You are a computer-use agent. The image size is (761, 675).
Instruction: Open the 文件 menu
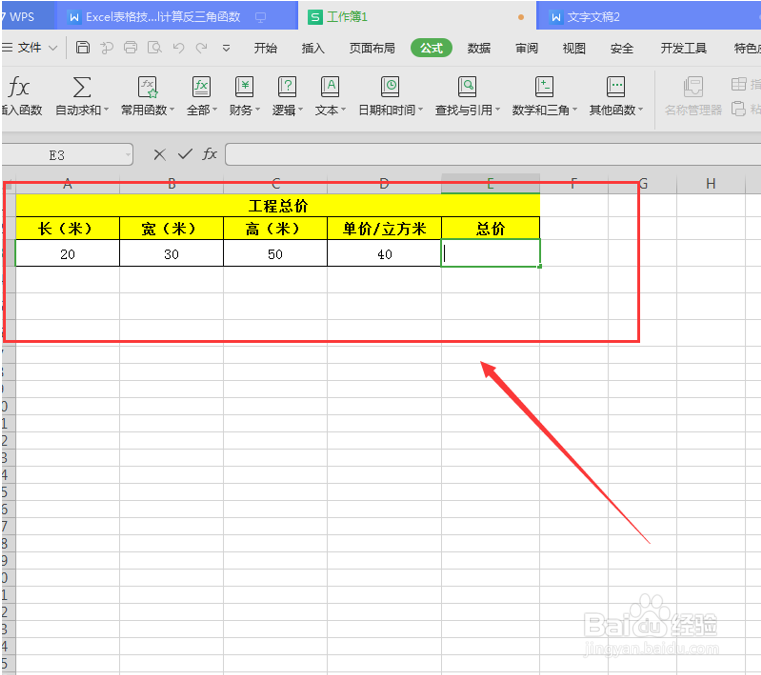[29, 48]
